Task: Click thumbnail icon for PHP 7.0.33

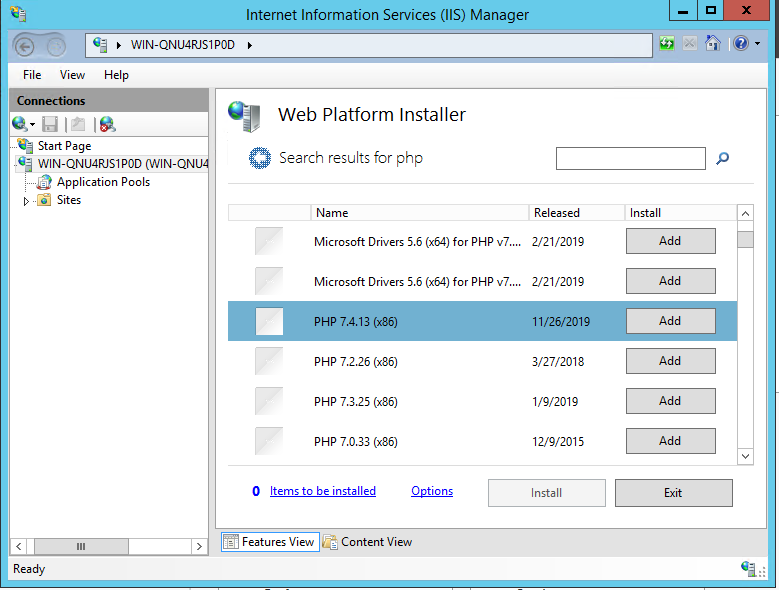Action: click(x=269, y=441)
